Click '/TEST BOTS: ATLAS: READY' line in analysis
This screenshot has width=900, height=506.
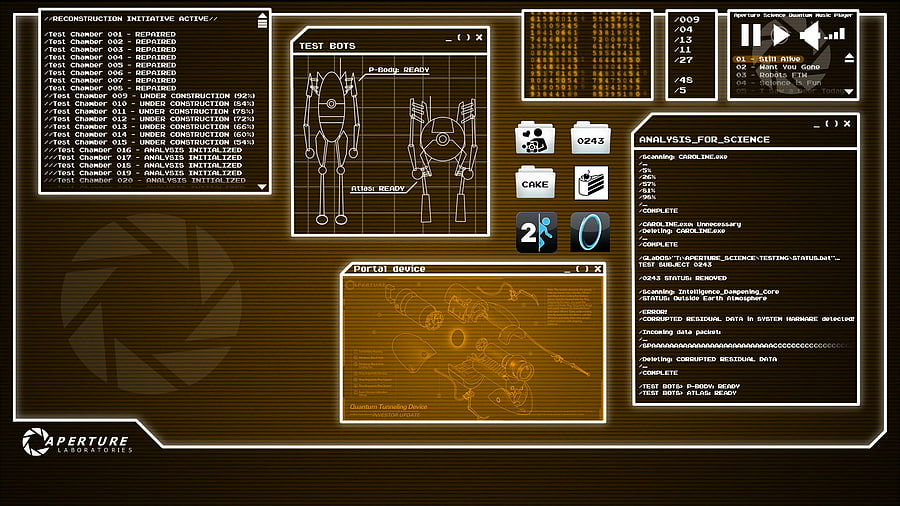click(687, 393)
